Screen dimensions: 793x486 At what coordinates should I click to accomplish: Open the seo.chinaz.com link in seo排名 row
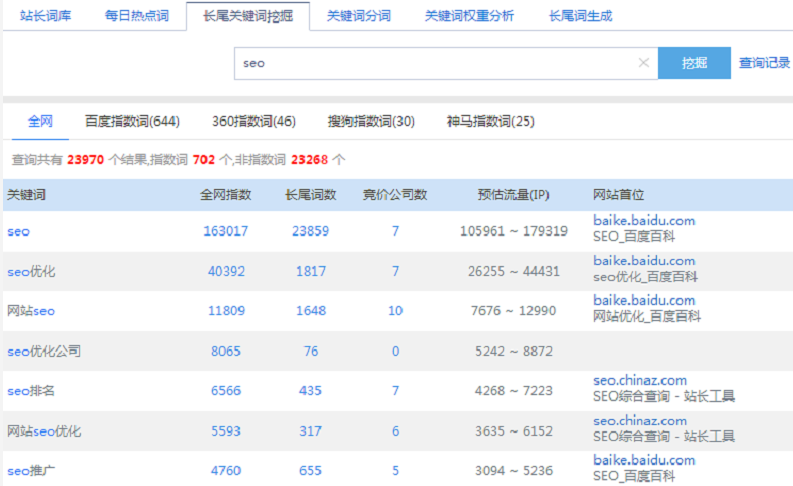[x=639, y=380]
